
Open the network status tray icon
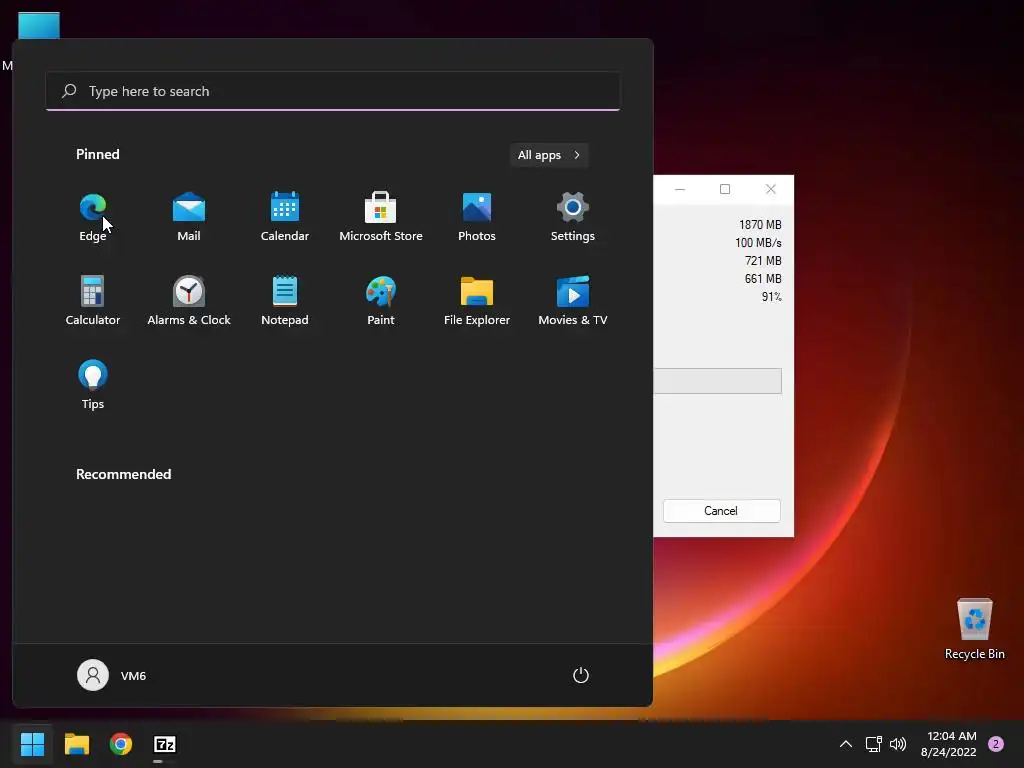tap(873, 744)
